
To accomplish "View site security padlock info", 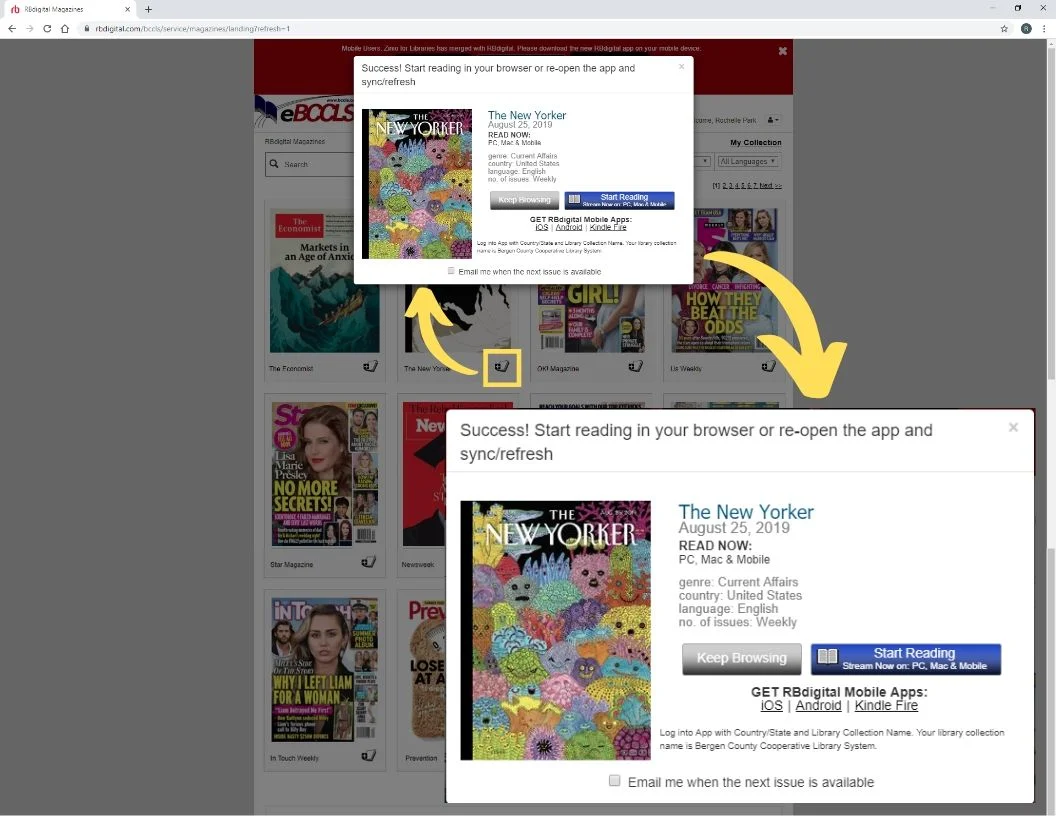I will coord(87,28).
